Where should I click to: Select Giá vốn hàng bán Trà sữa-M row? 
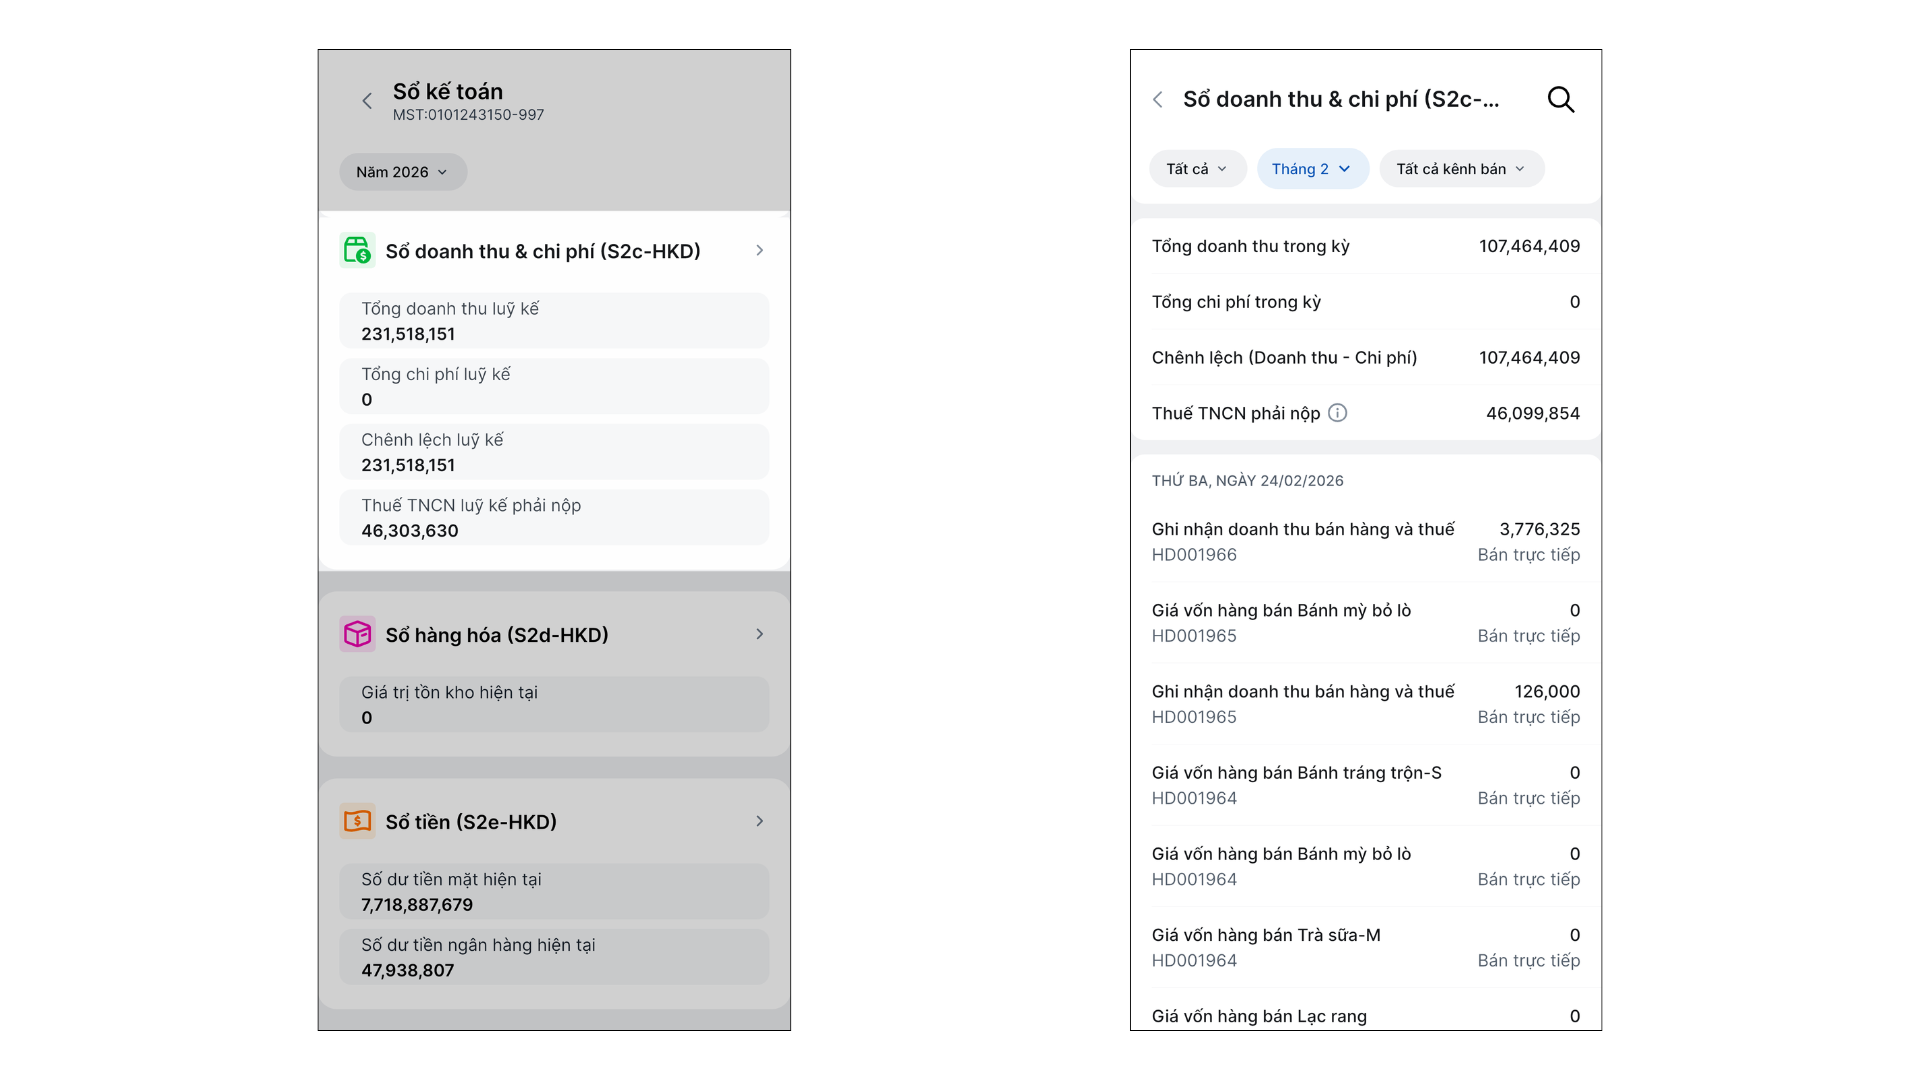tap(1365, 947)
